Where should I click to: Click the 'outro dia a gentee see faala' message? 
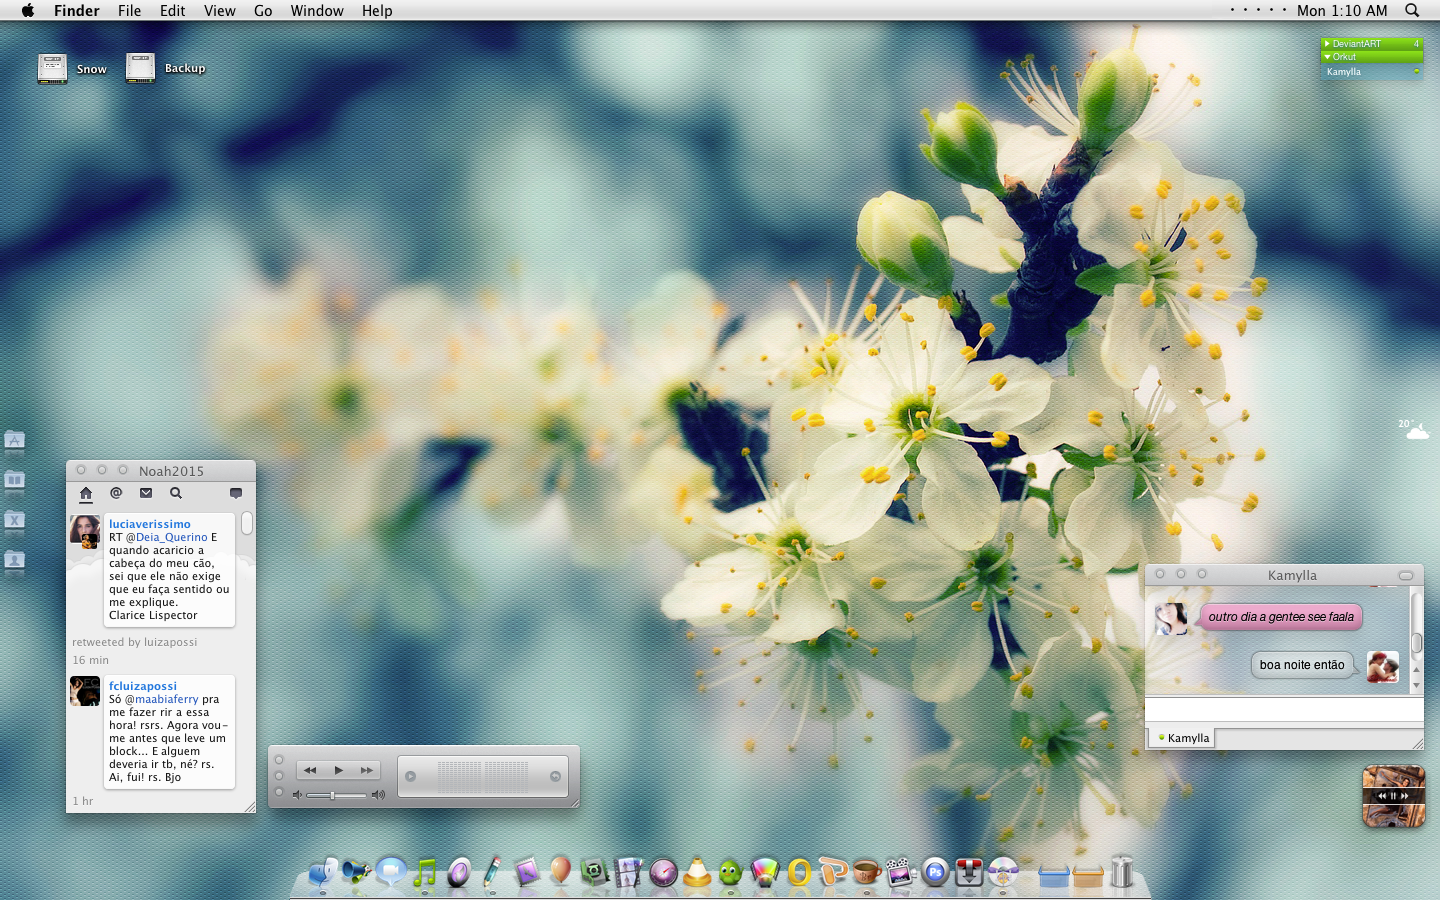(x=1281, y=617)
